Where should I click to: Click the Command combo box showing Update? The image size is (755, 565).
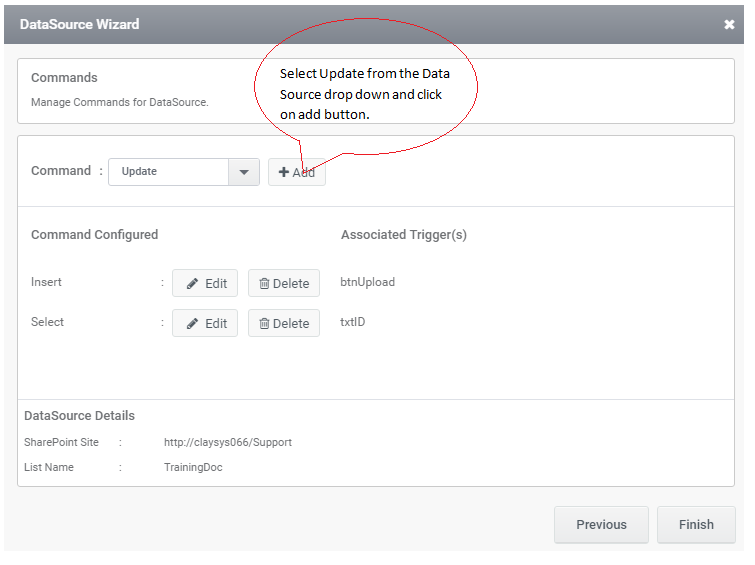tap(184, 172)
